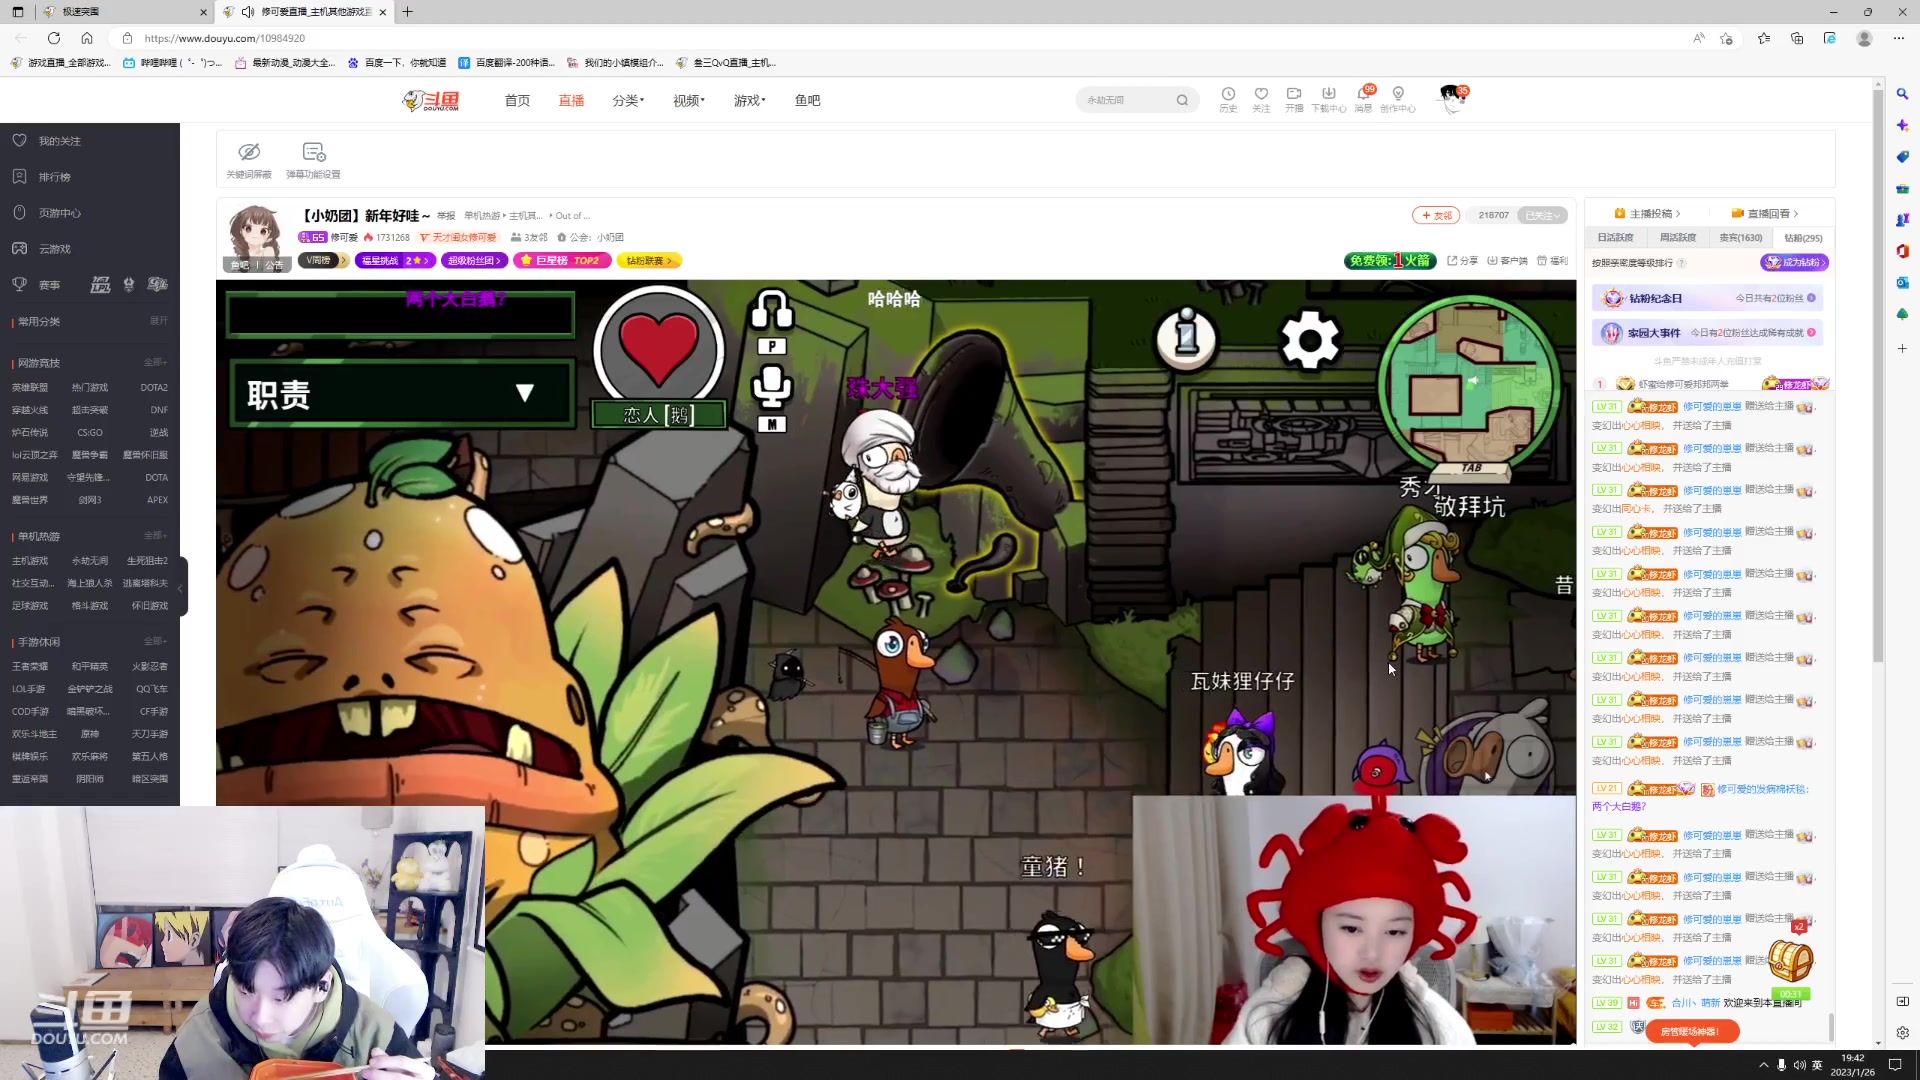This screenshot has height=1080, width=1920.
Task: Open 王者荣耀 category in sidebar
Action: pos(30,667)
